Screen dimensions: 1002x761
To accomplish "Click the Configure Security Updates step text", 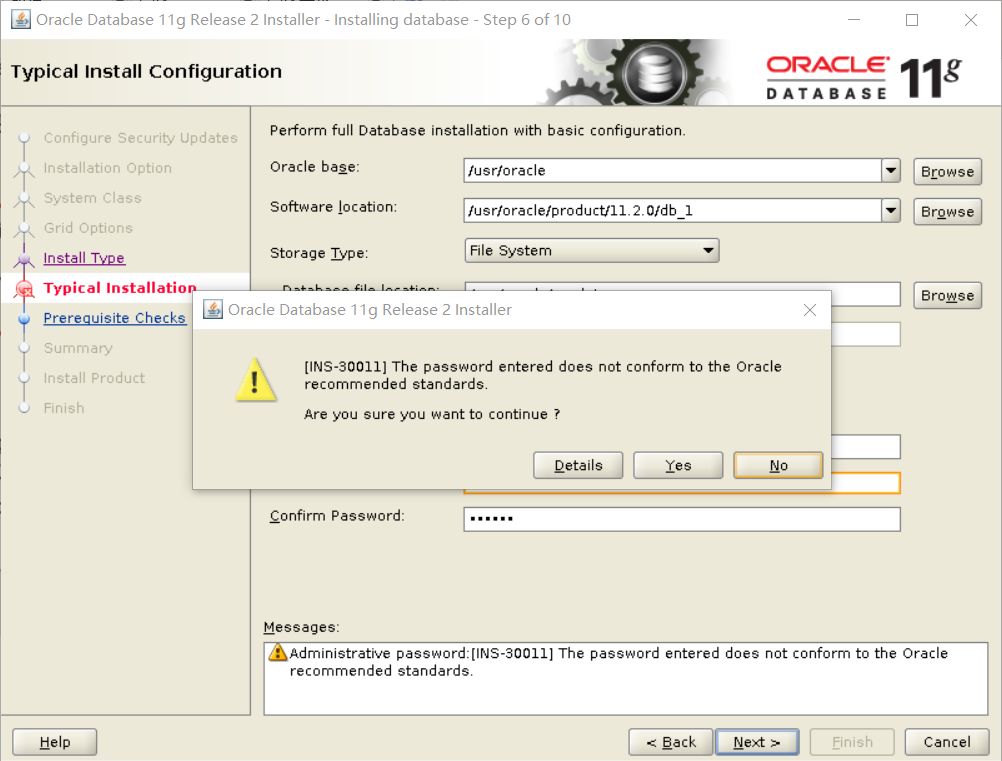I will tap(141, 137).
